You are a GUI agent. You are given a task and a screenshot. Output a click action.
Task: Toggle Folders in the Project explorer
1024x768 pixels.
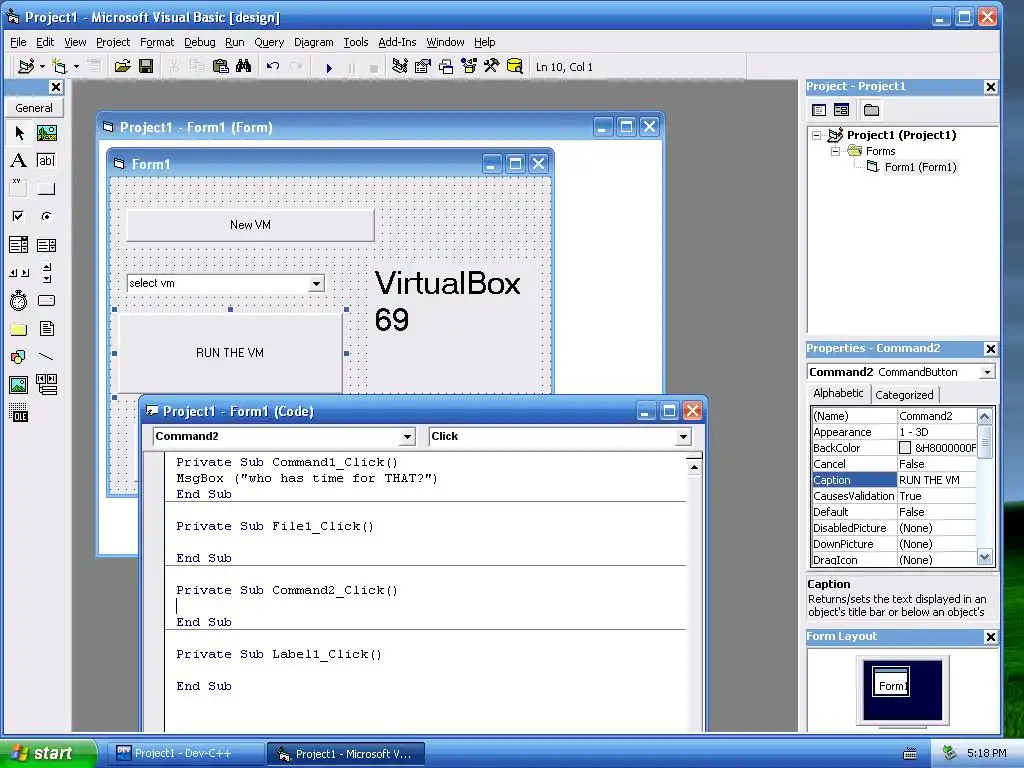[871, 110]
